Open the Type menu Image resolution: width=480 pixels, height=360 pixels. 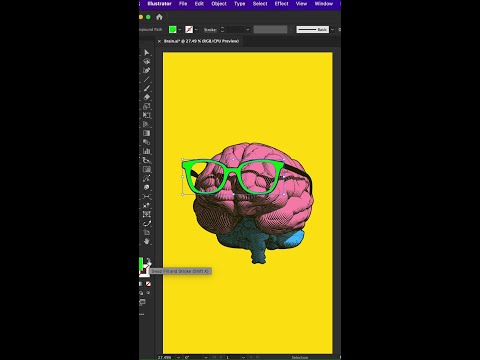(x=239, y=4)
